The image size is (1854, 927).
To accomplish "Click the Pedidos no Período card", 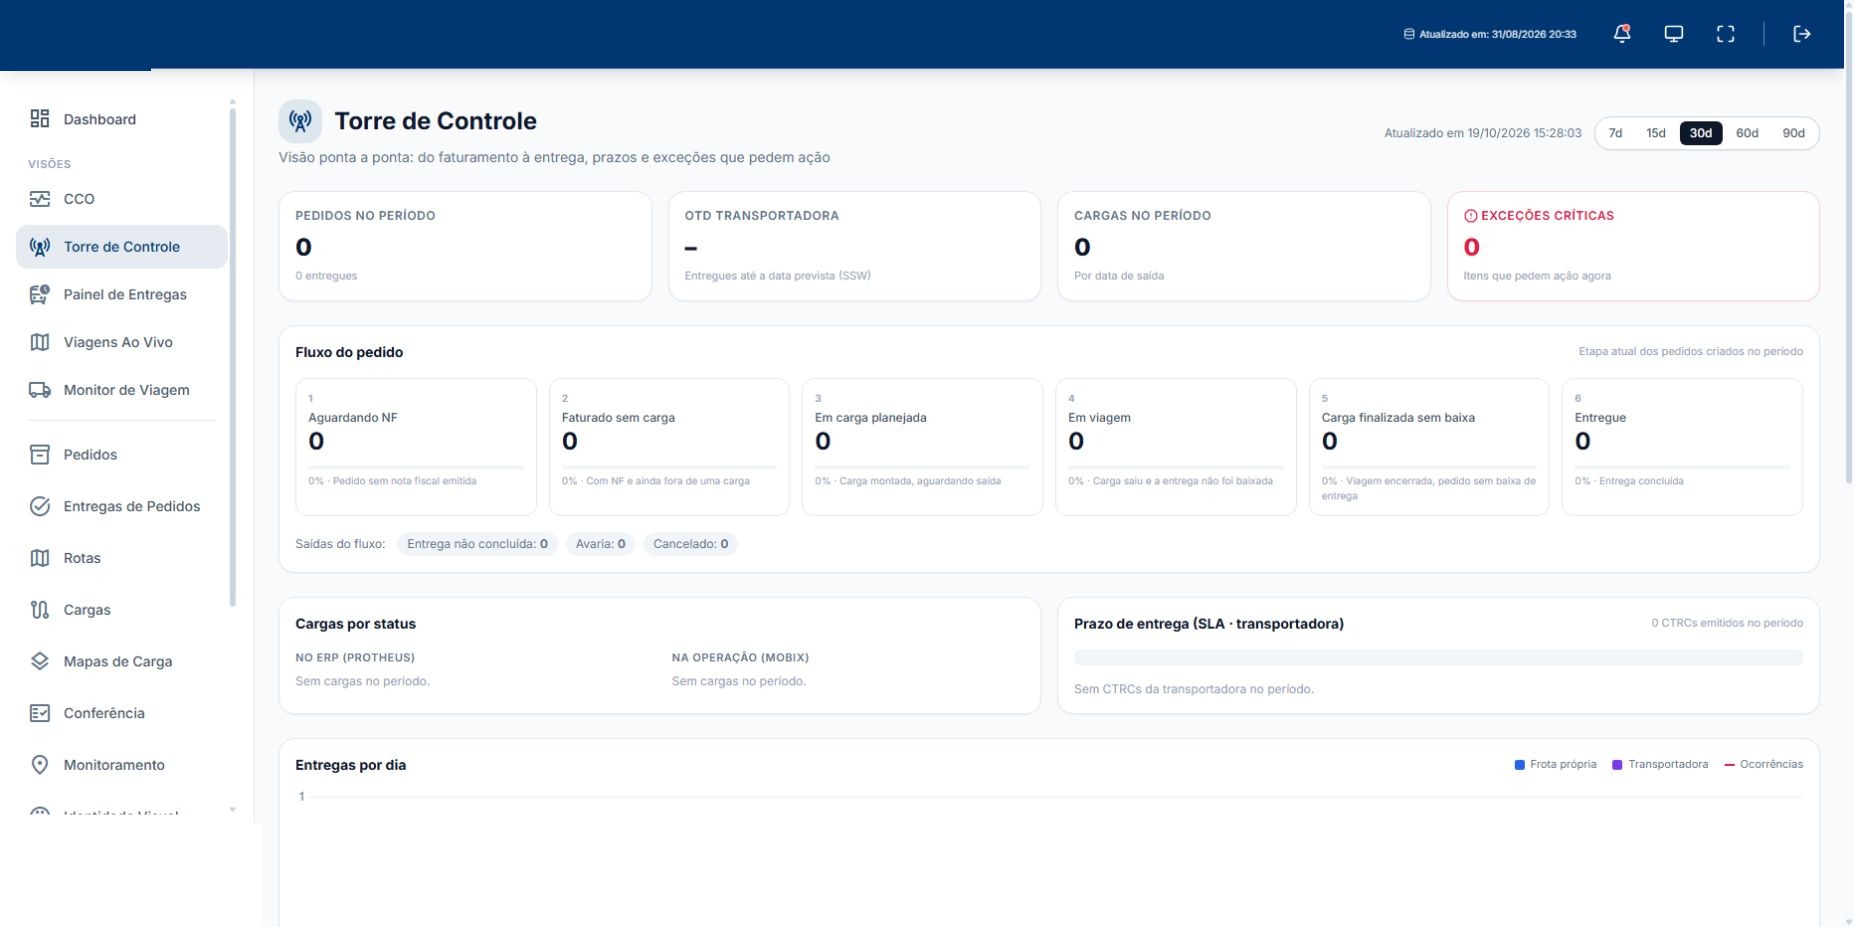I will pos(465,246).
